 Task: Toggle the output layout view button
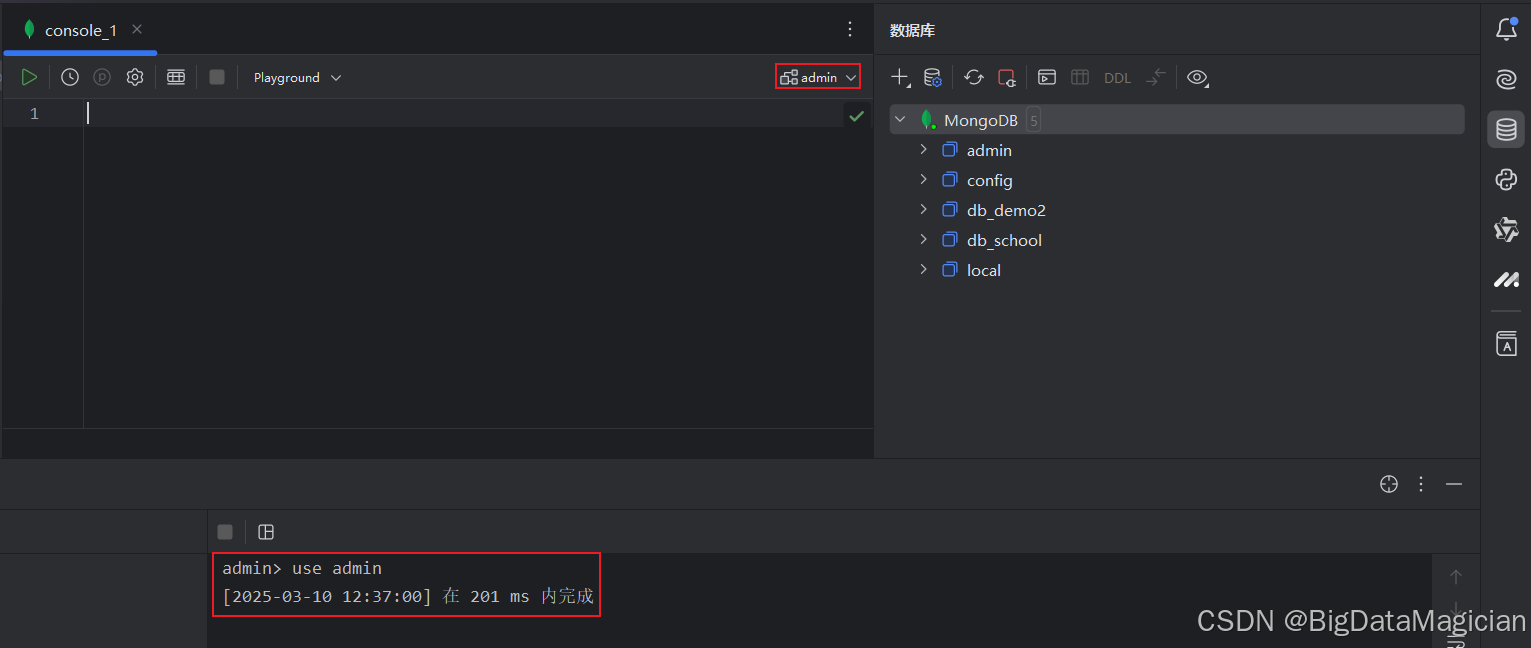click(x=266, y=532)
